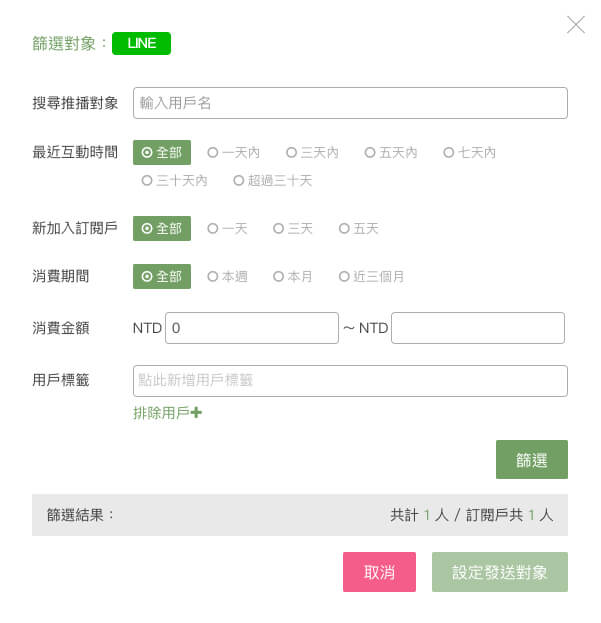Click the LINE platform badge

coord(141,43)
